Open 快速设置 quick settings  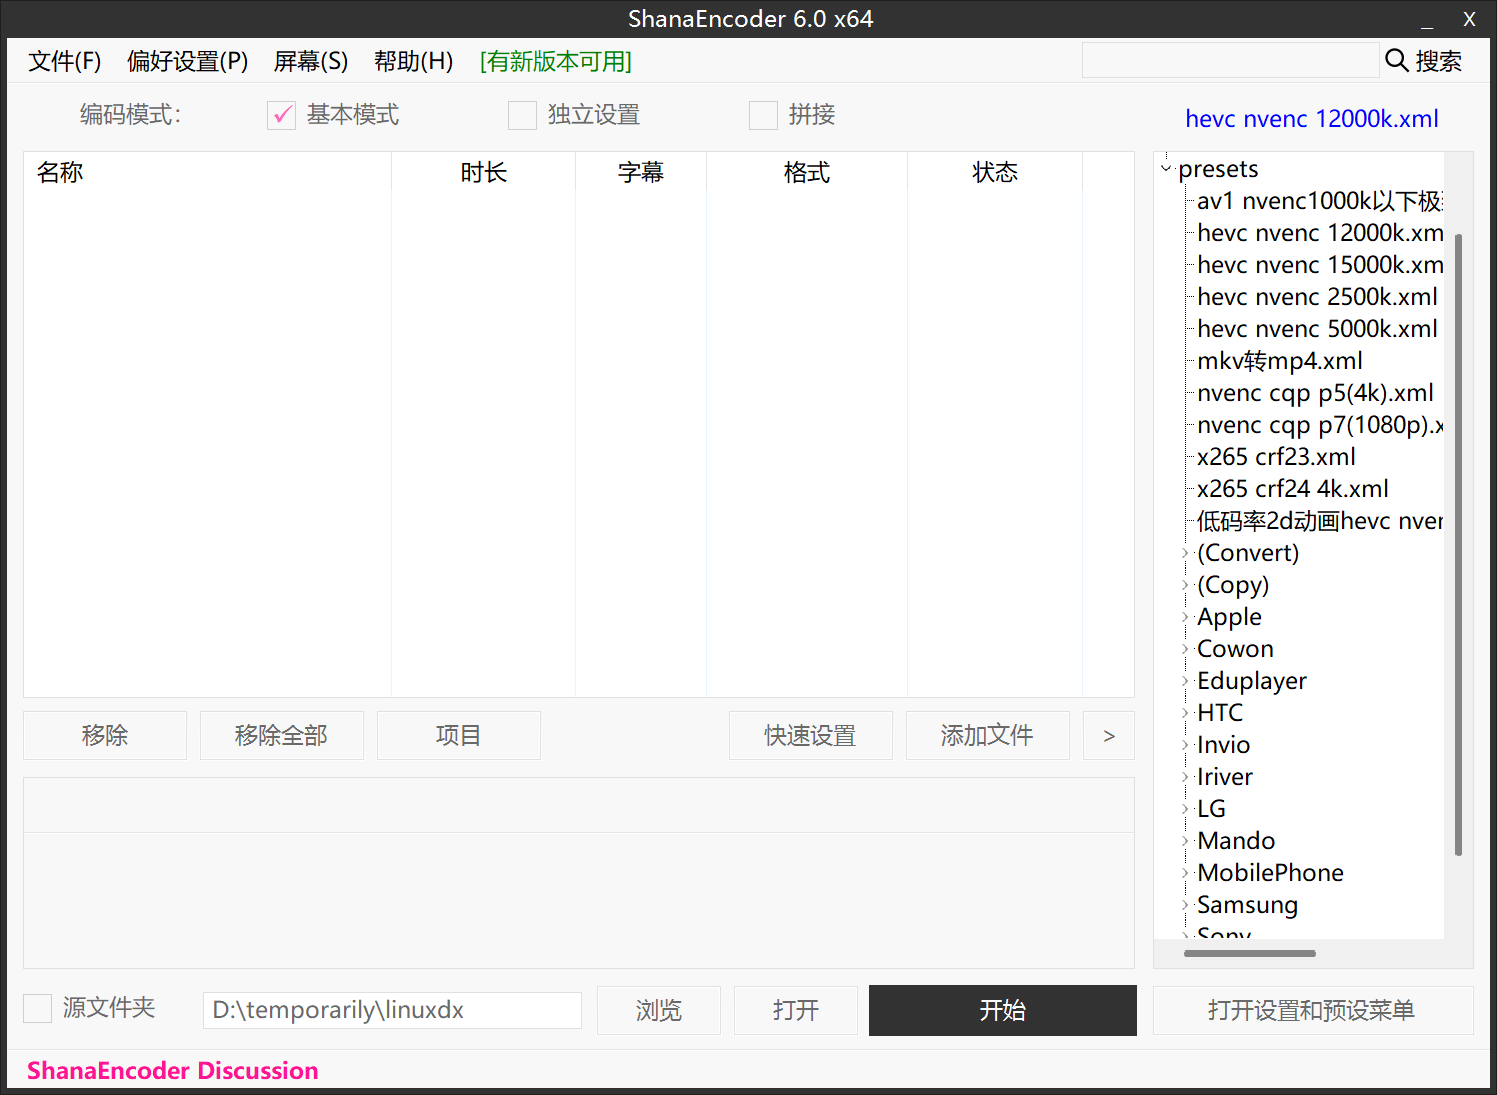coord(811,736)
